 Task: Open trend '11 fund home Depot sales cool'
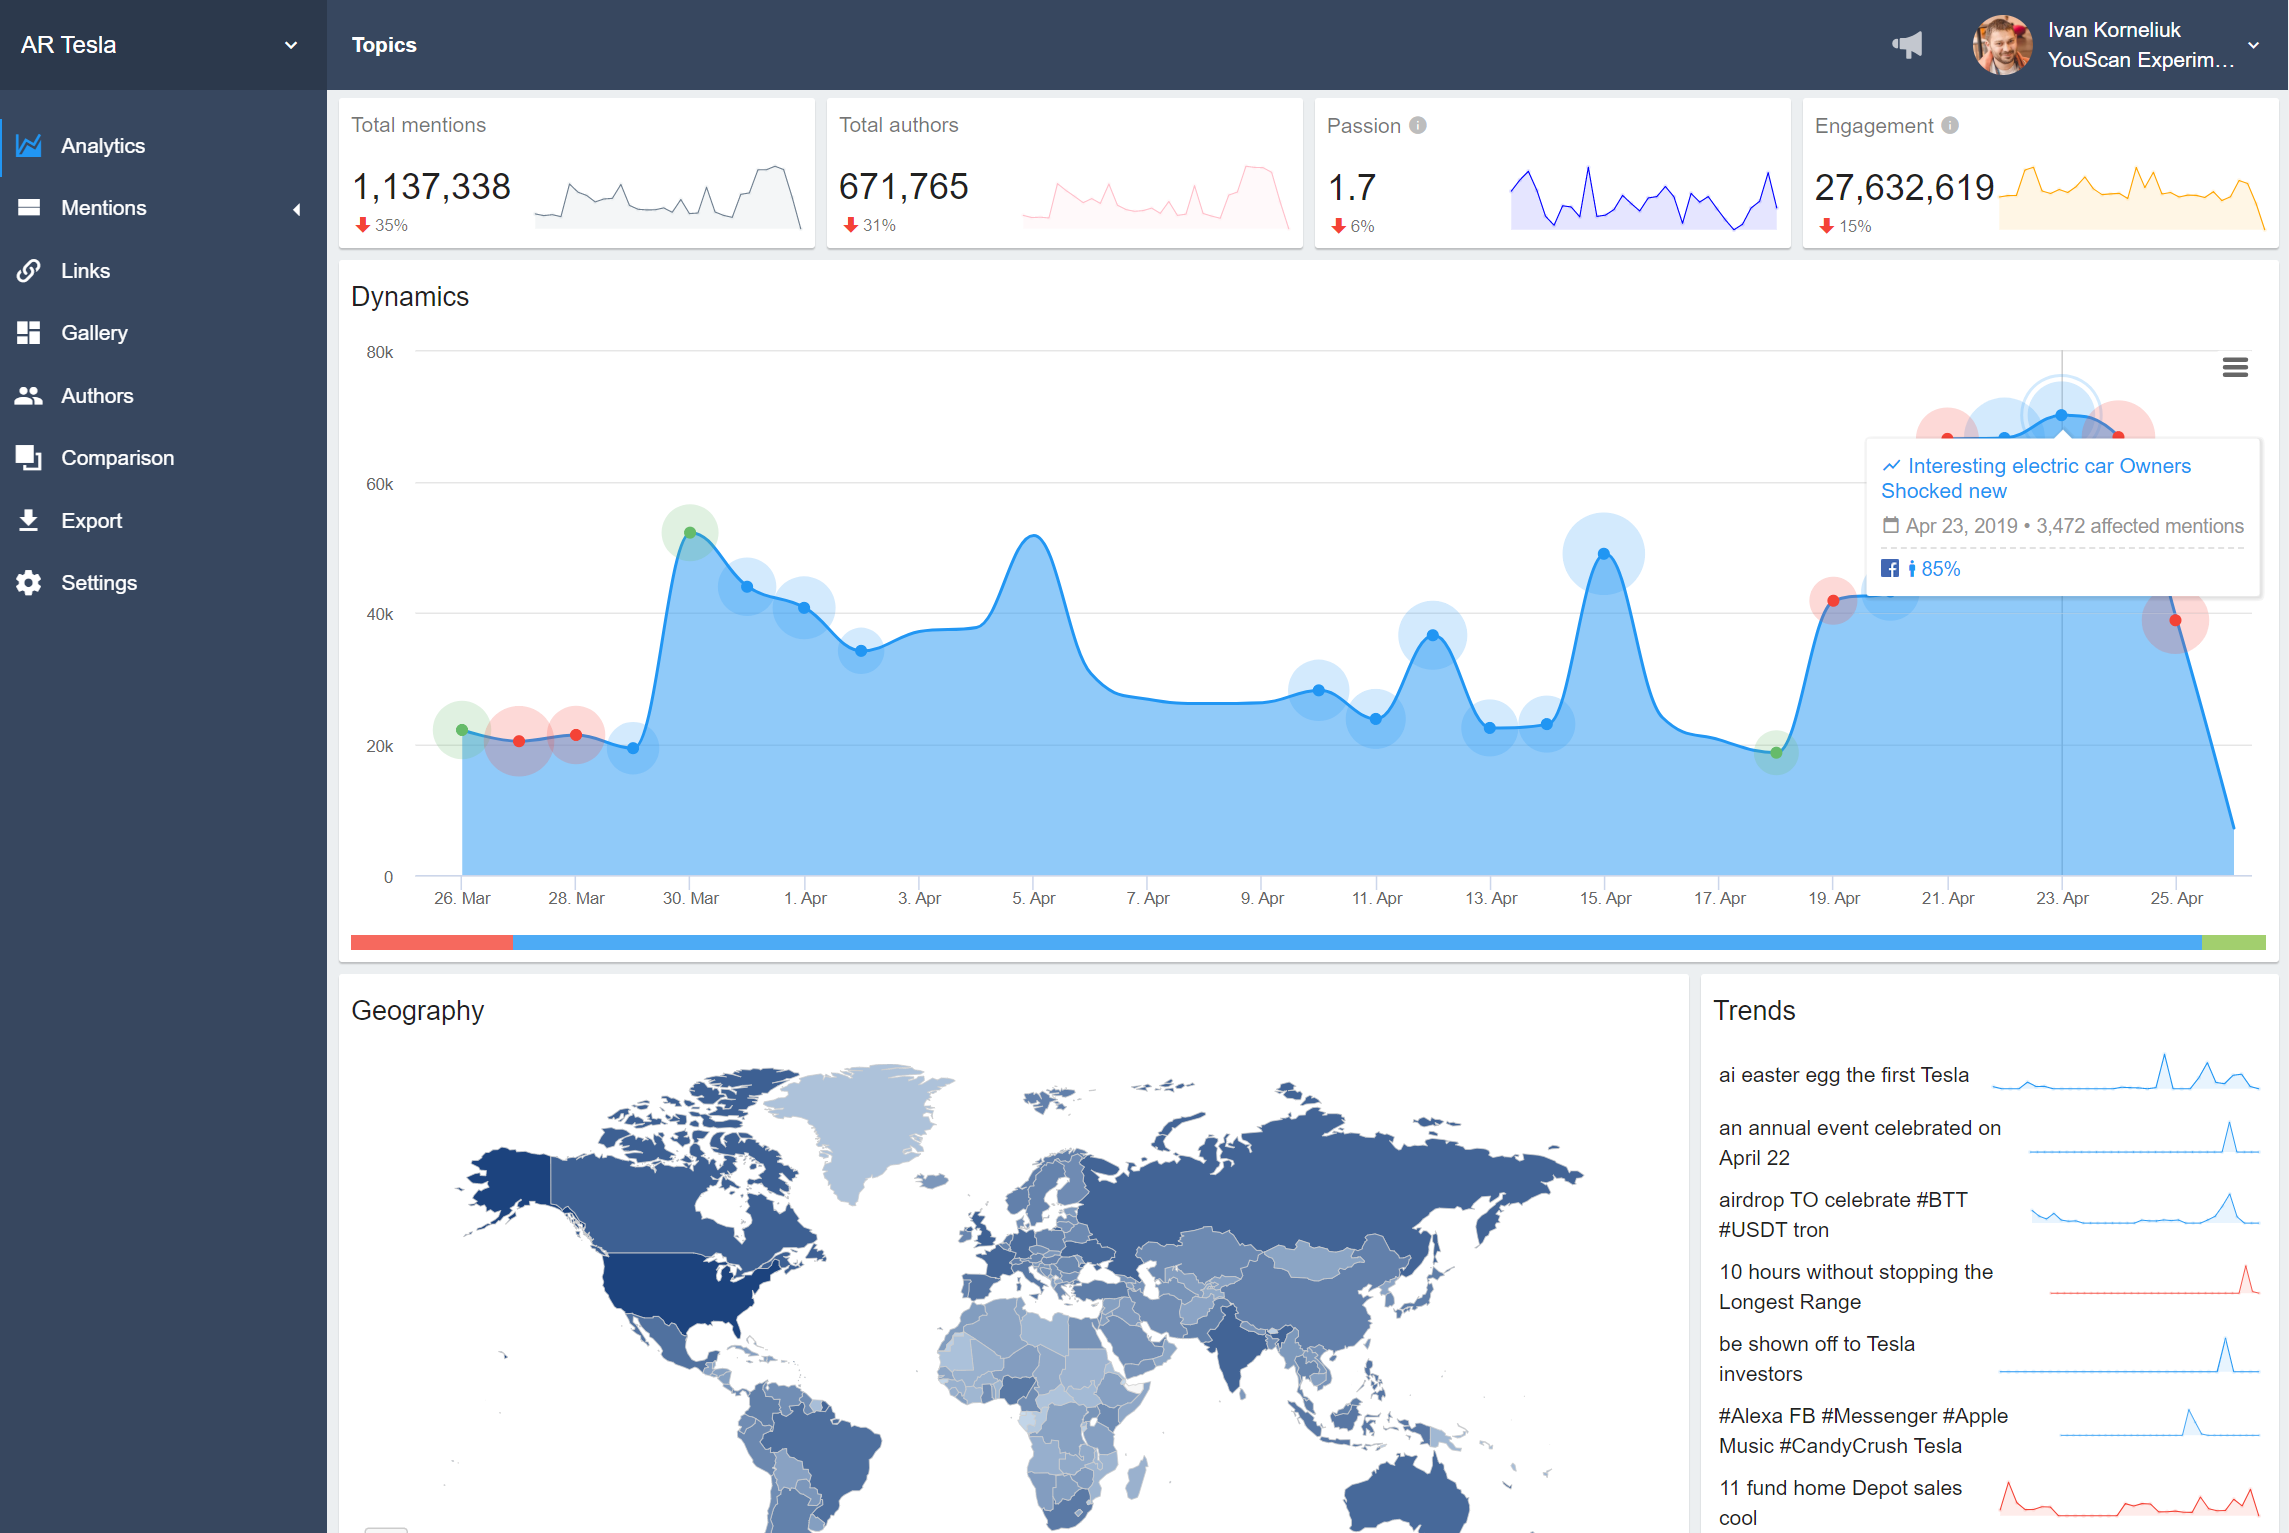[x=1840, y=1502]
